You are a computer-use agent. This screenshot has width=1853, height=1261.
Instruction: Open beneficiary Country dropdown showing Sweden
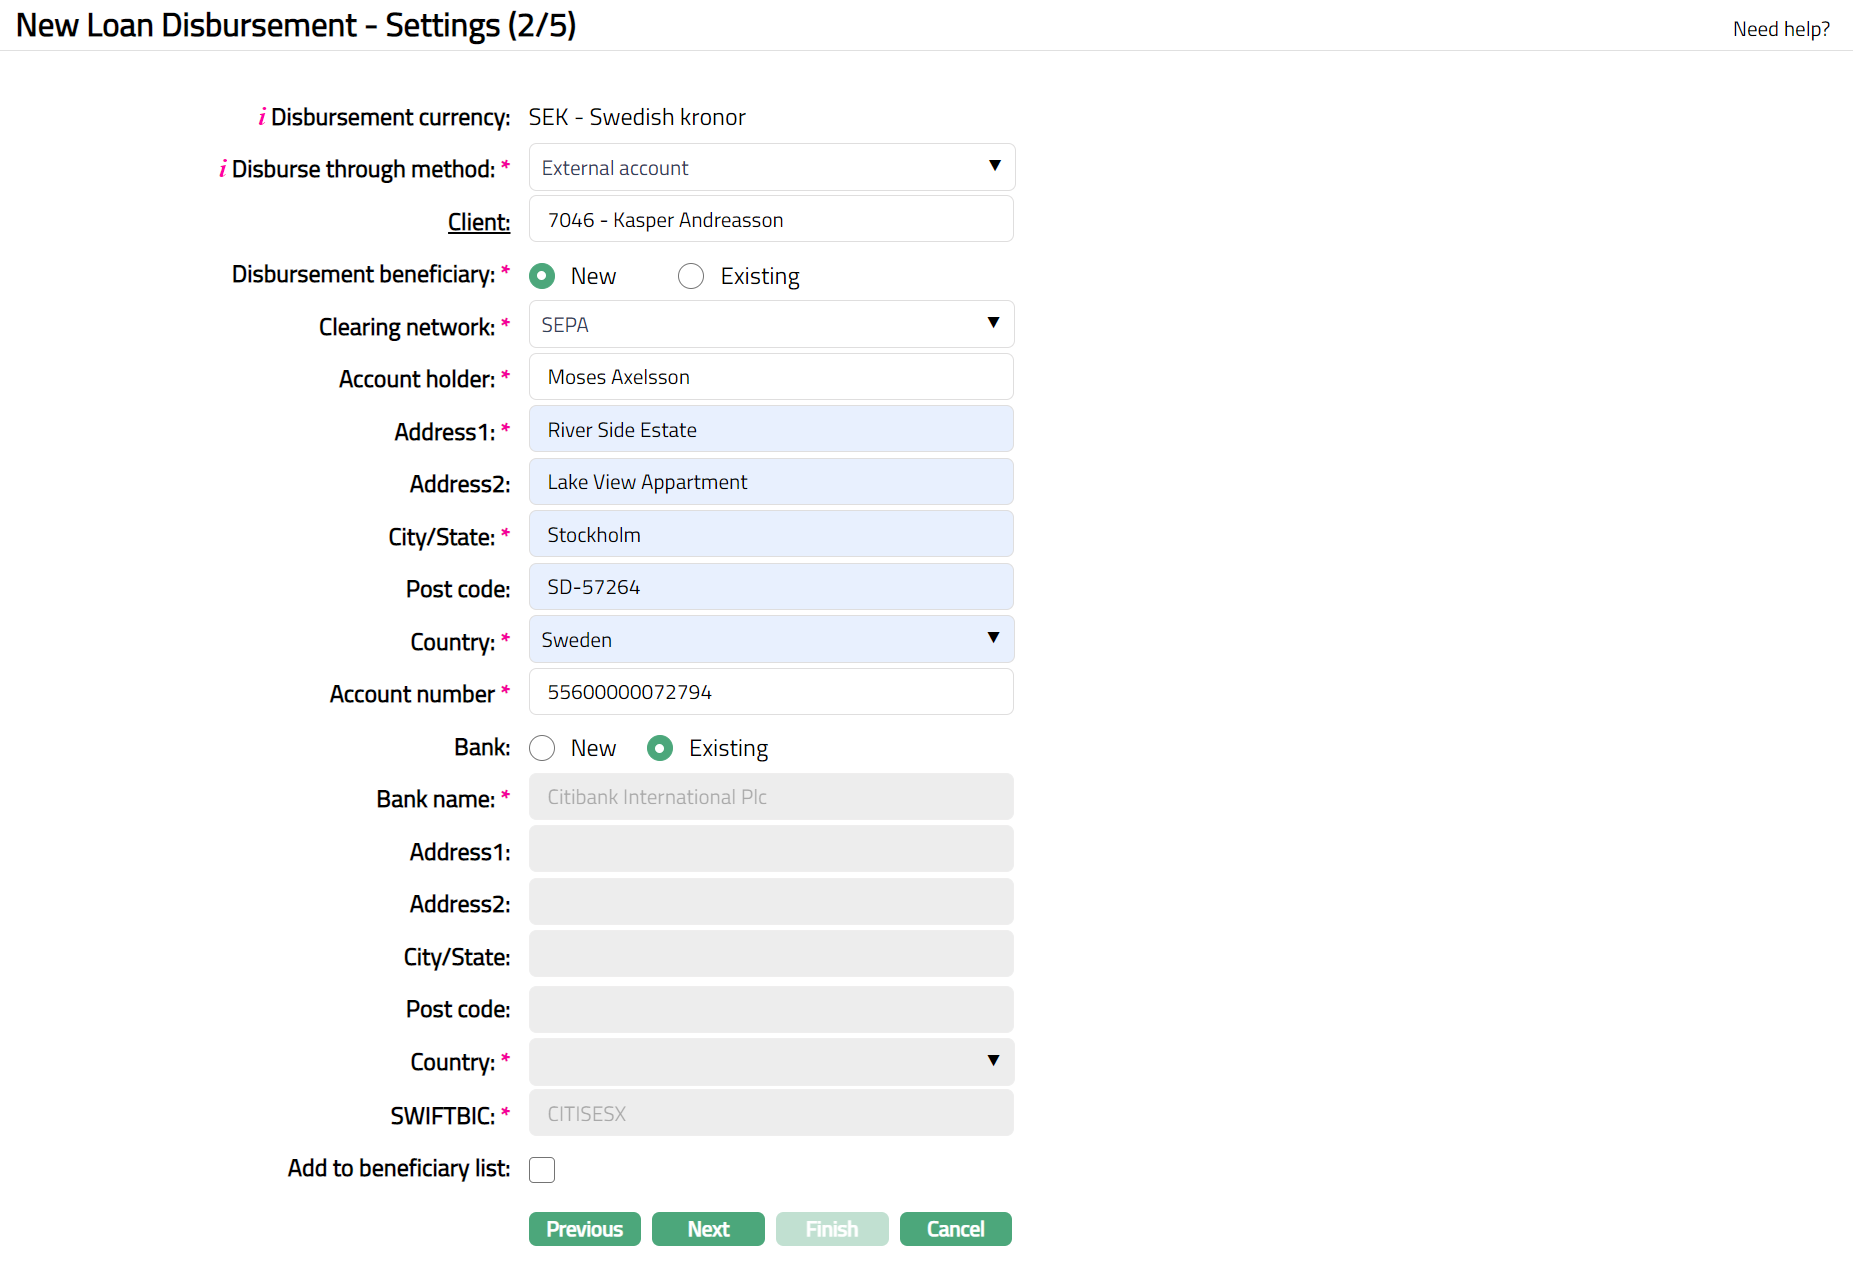(771, 640)
